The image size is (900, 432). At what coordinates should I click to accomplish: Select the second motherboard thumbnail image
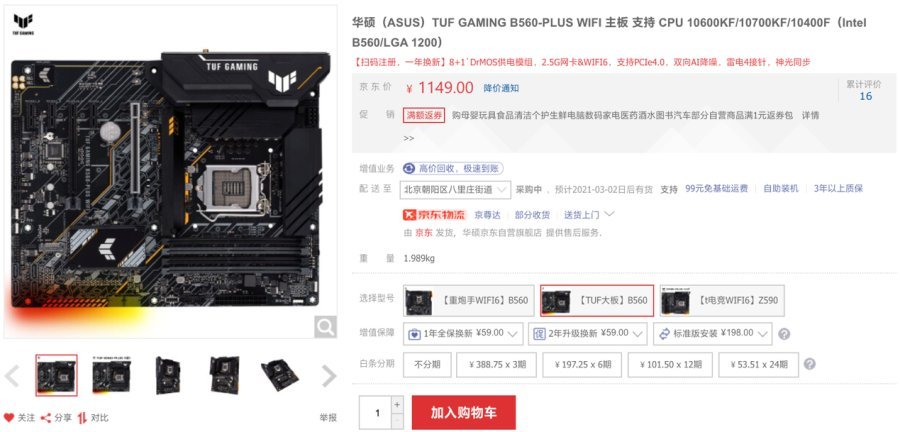[x=110, y=375]
